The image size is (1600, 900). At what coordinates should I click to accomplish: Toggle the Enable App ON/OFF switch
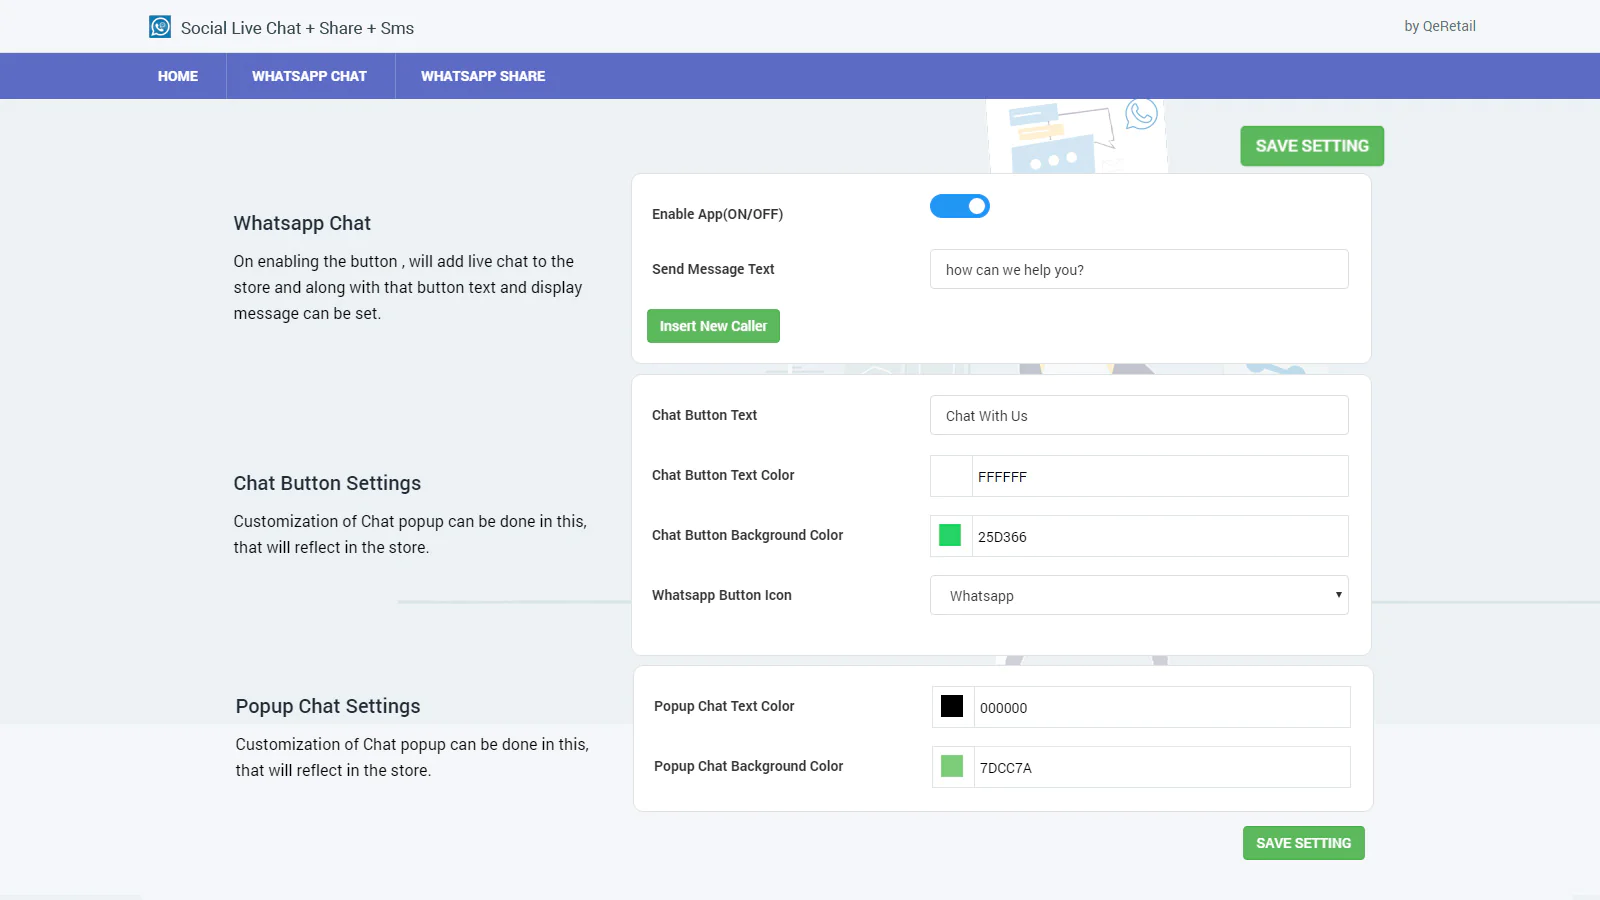[960, 206]
